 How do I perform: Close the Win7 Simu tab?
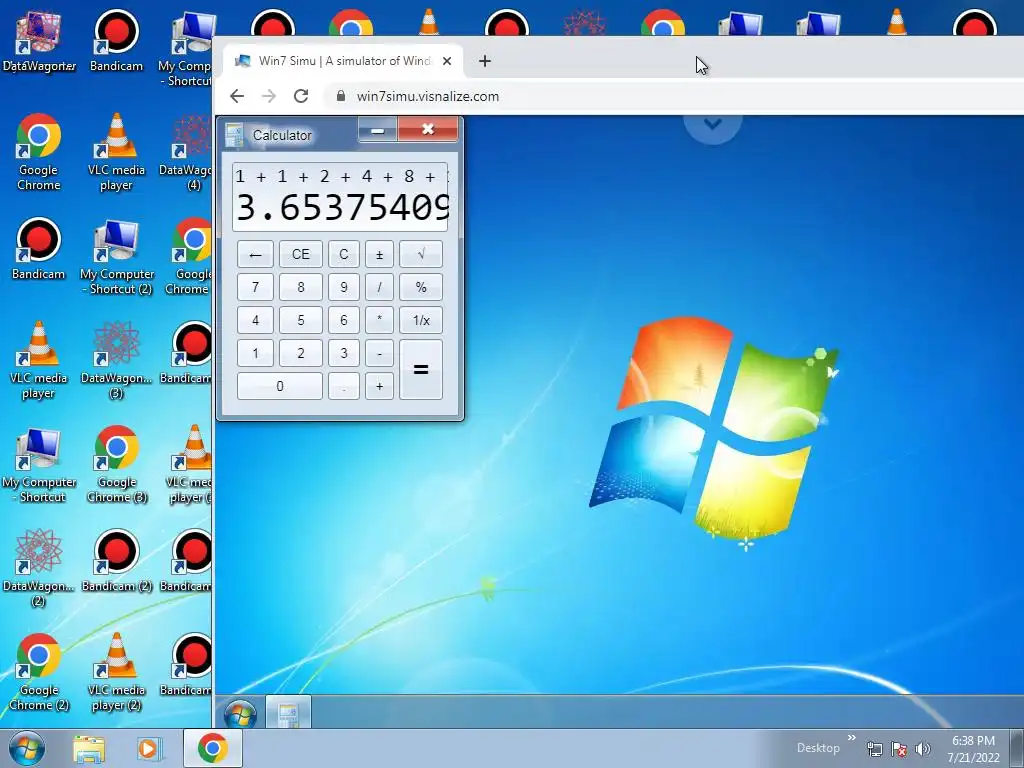(447, 61)
